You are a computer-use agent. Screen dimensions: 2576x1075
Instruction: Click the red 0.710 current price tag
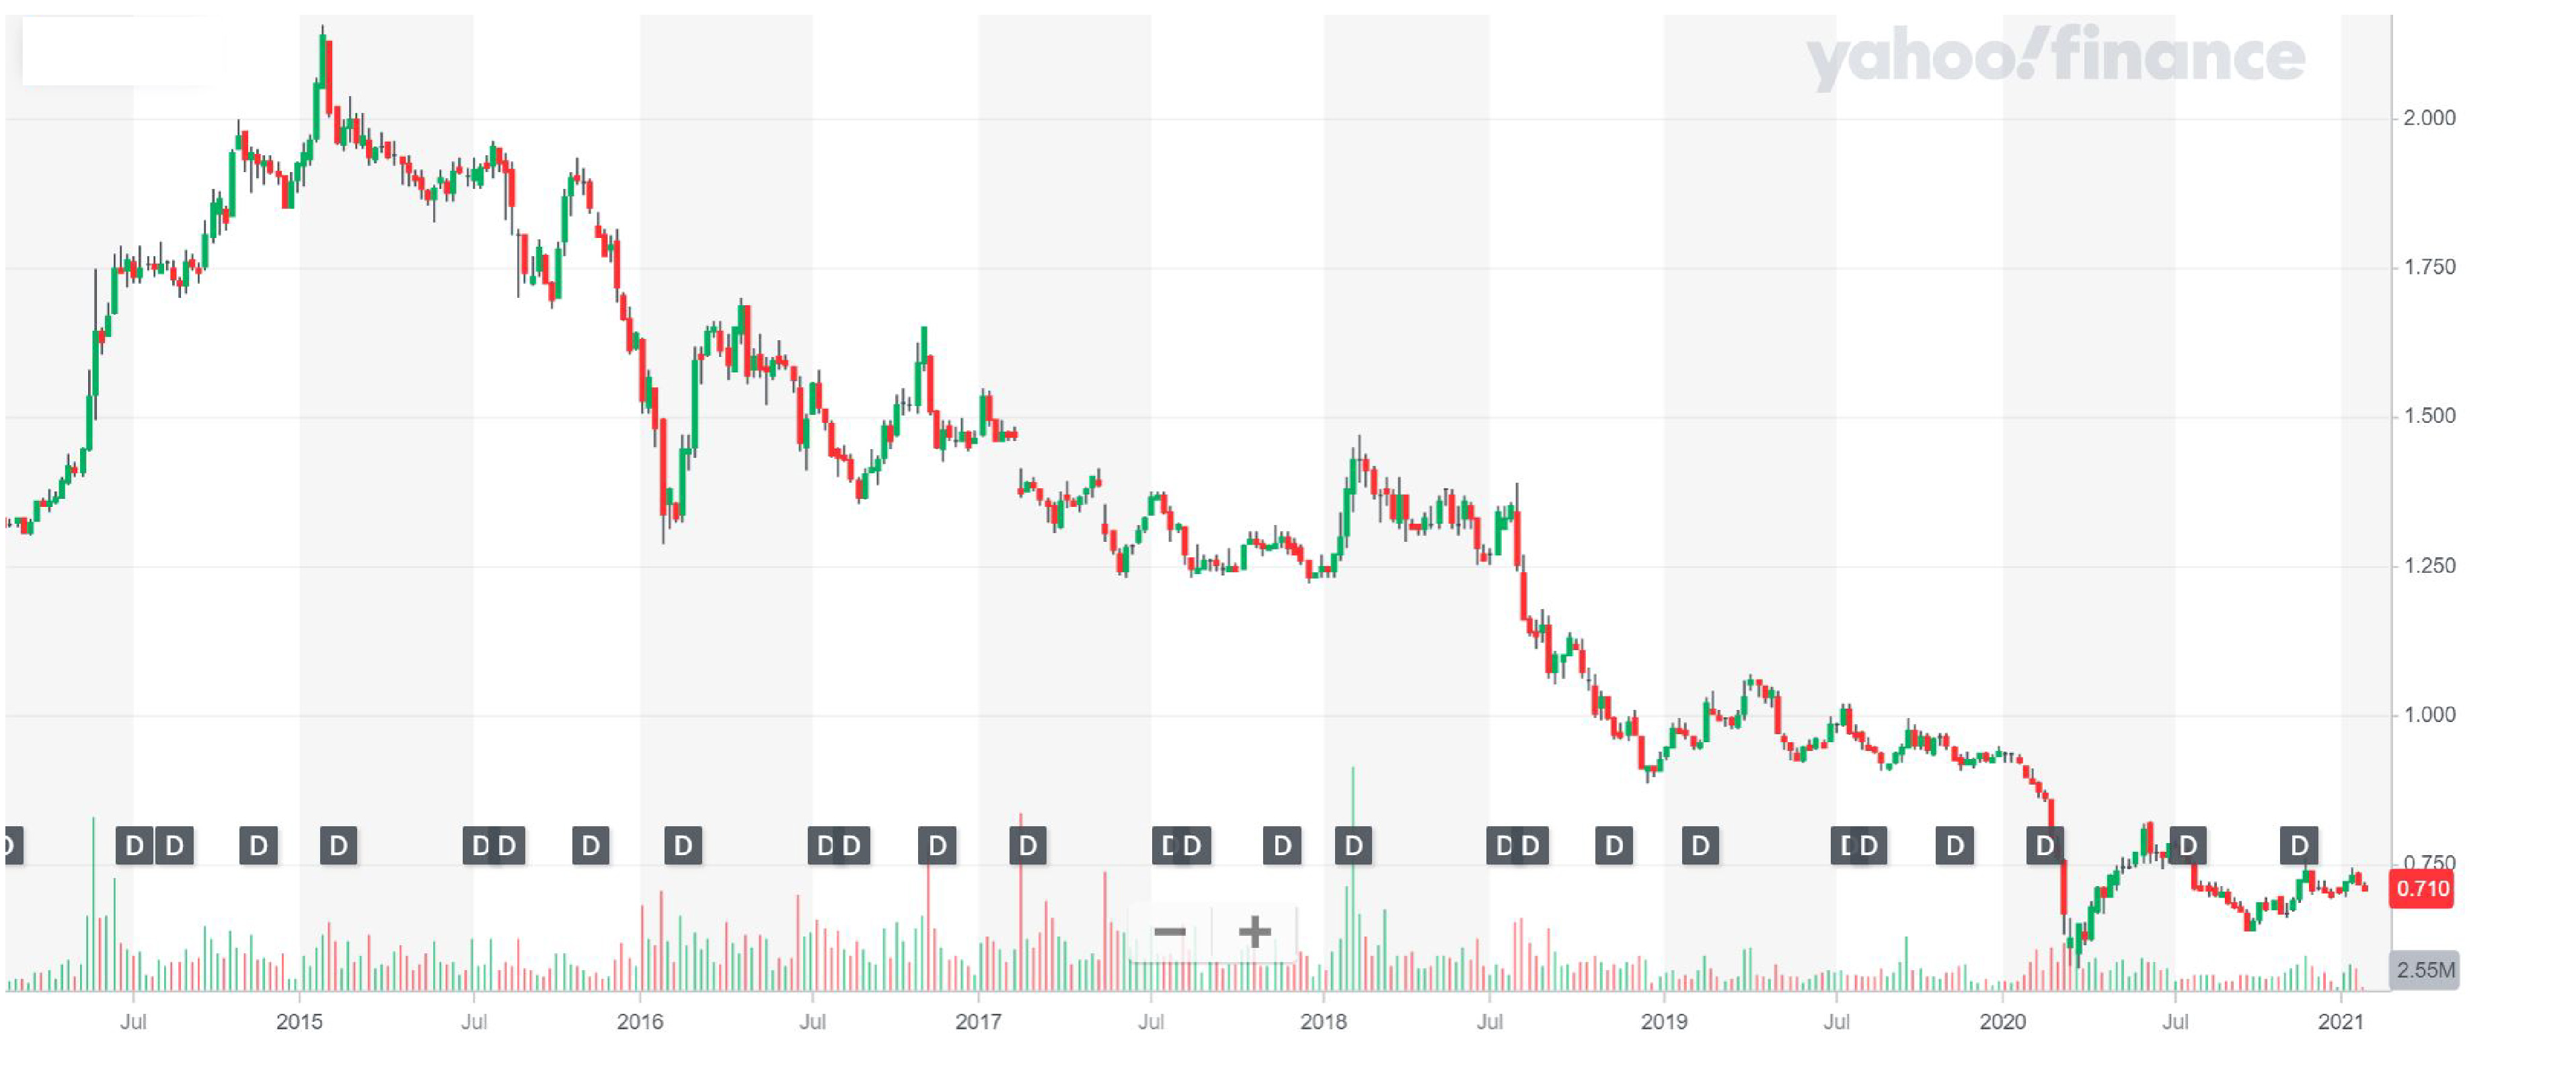pos(2421,889)
